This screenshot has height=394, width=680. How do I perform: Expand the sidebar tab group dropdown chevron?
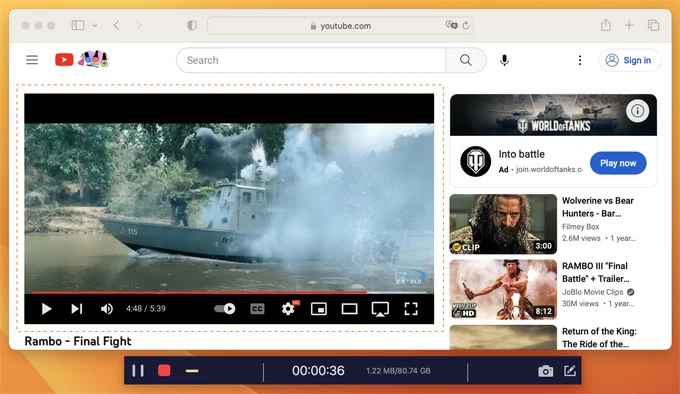[95, 26]
